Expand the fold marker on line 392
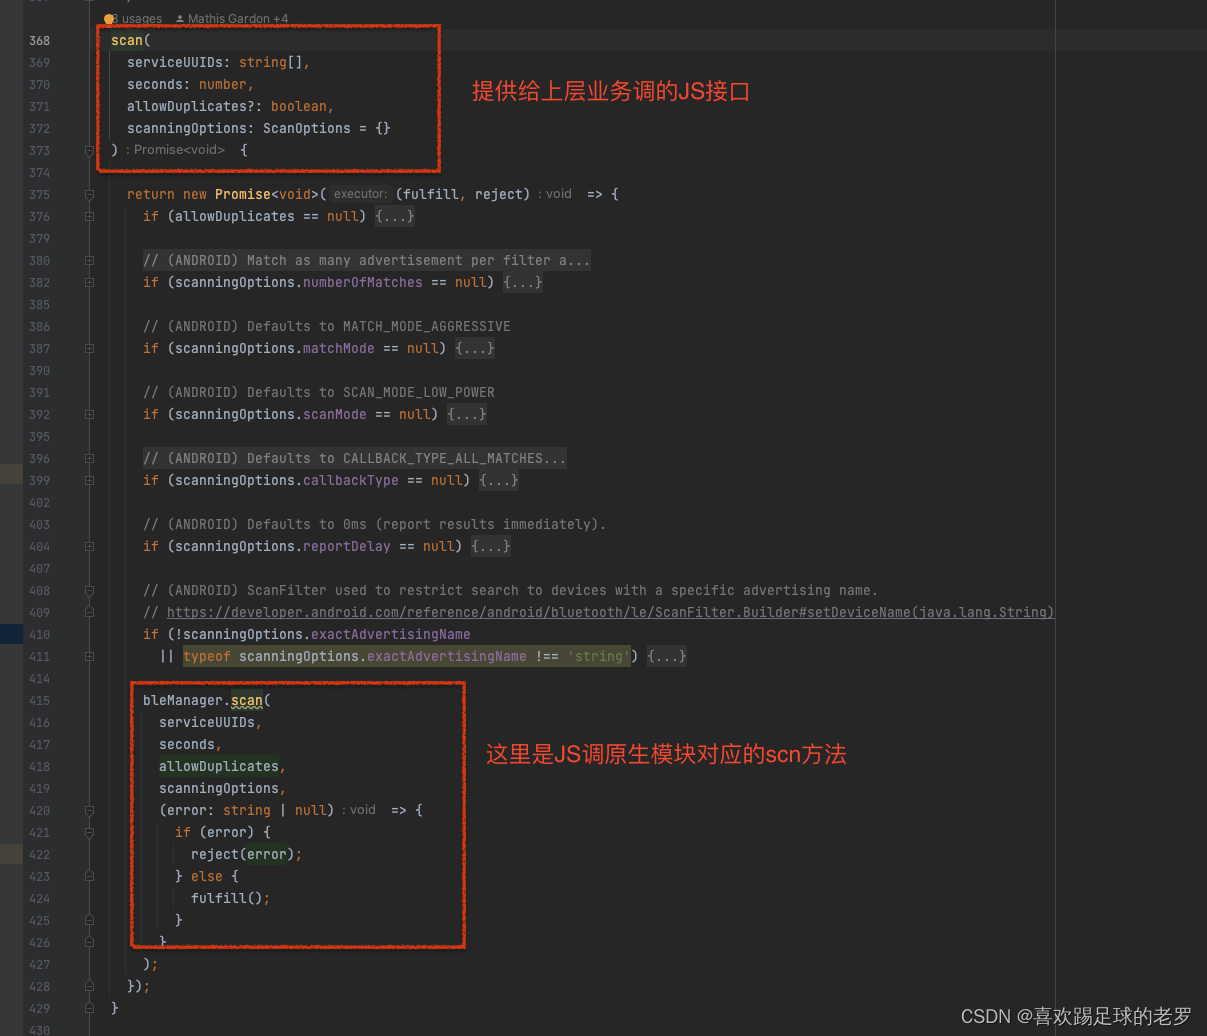Screen dimensions: 1207x1036 (x=89, y=415)
